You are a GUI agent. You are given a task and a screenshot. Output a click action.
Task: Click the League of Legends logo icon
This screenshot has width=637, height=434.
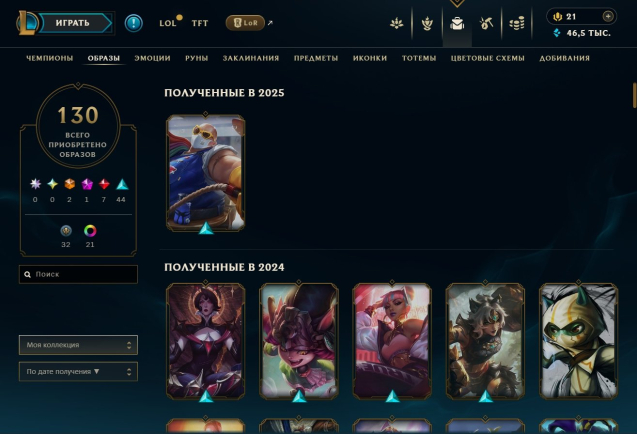click(x=26, y=23)
